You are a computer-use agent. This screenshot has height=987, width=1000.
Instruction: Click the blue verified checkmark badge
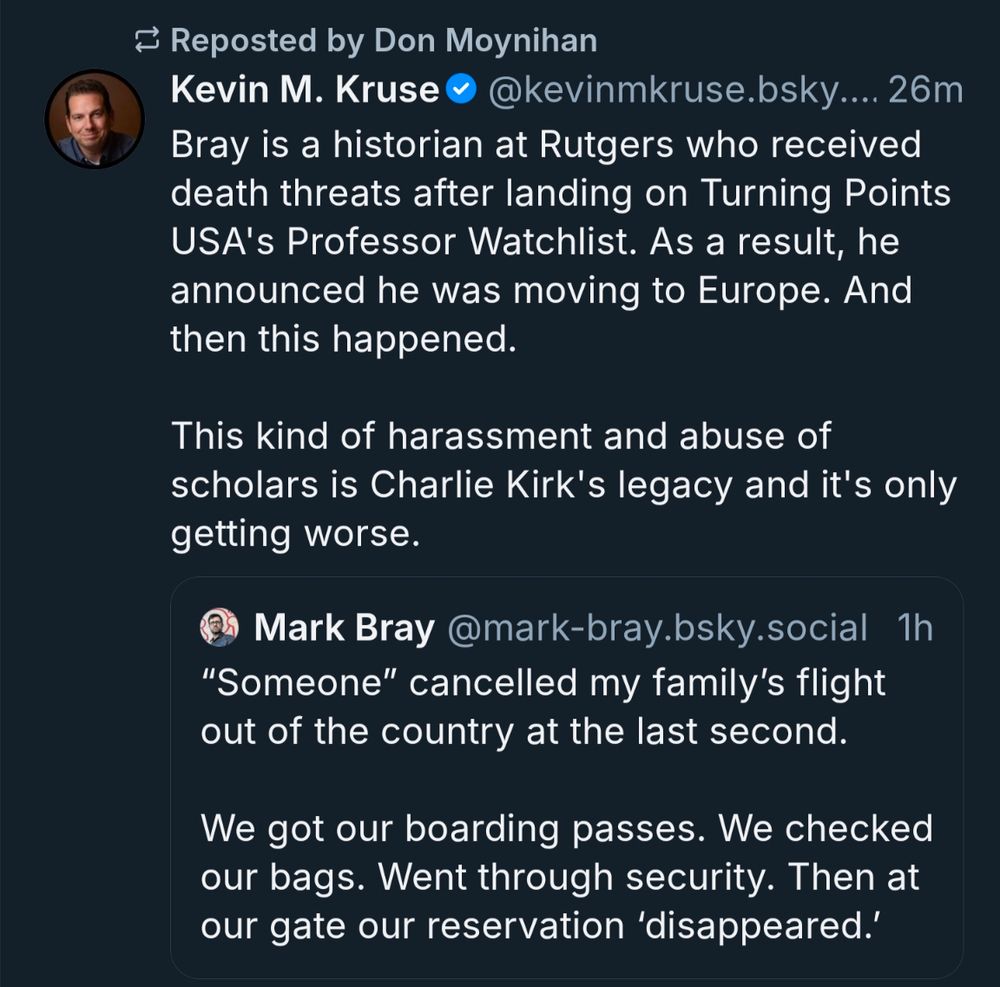(461, 91)
